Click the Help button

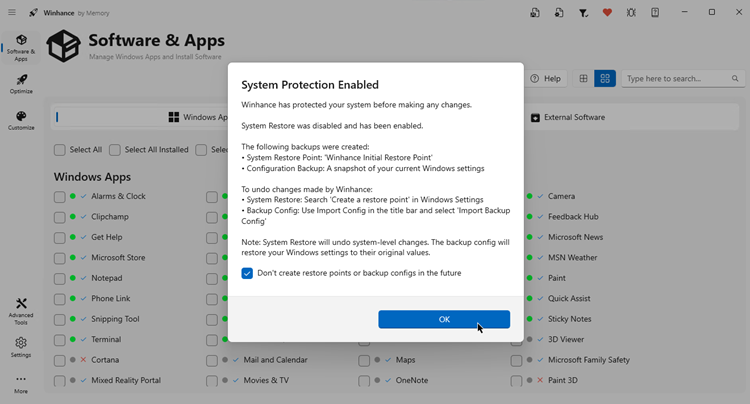[x=546, y=78]
